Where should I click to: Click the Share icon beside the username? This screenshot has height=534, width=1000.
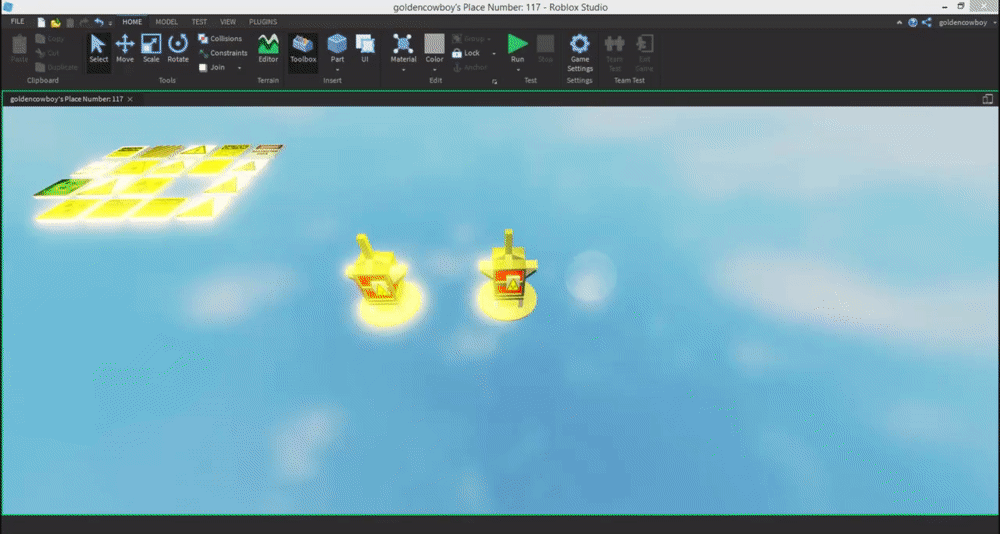[927, 22]
